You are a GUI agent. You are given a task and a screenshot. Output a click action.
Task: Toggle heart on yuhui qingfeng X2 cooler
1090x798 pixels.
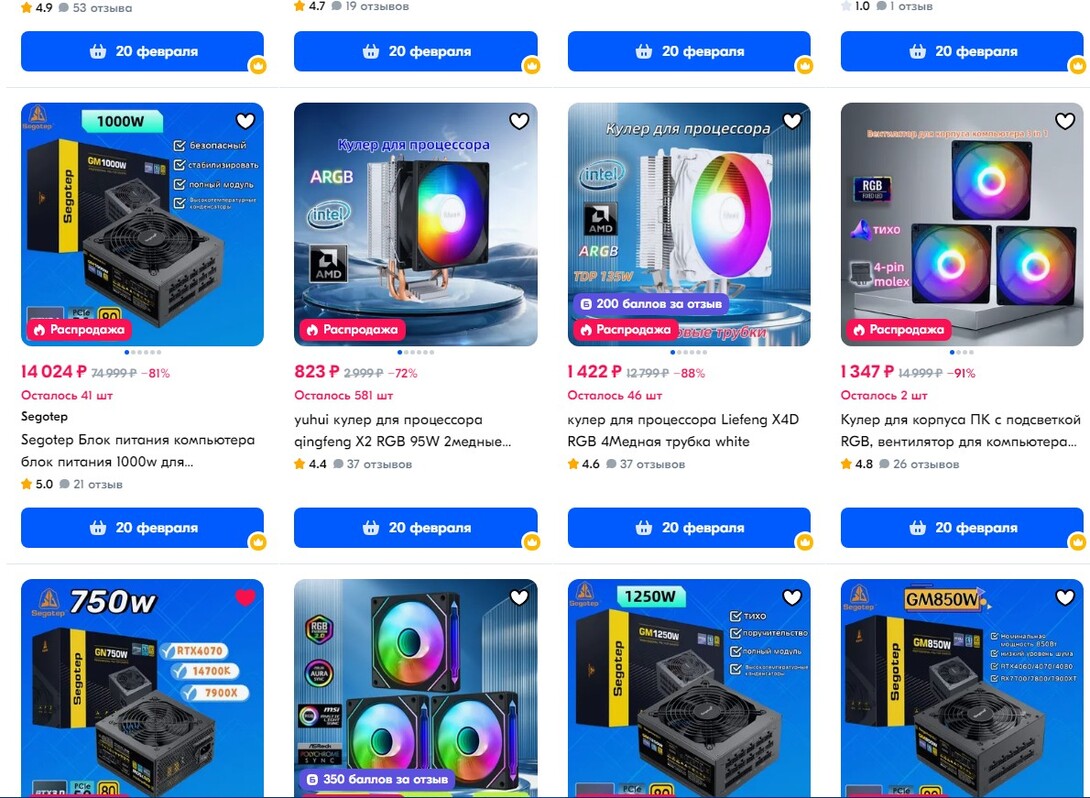(x=519, y=121)
